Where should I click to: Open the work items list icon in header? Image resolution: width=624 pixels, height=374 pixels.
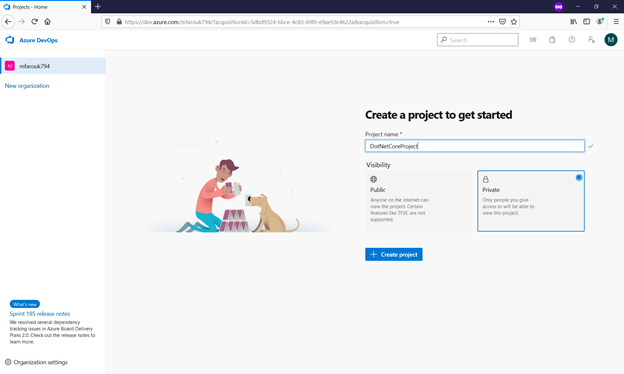(x=533, y=40)
